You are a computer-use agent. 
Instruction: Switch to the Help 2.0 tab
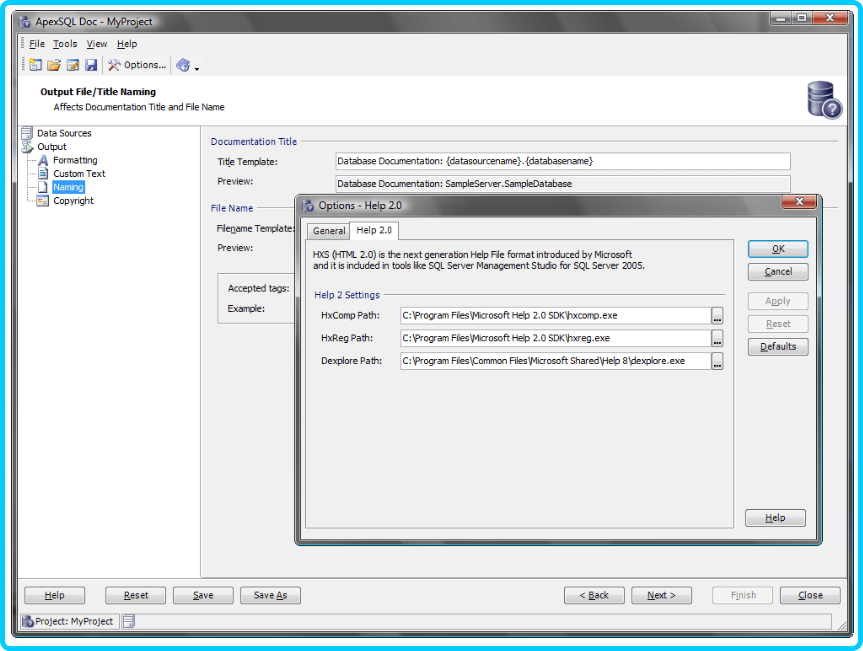tap(374, 230)
